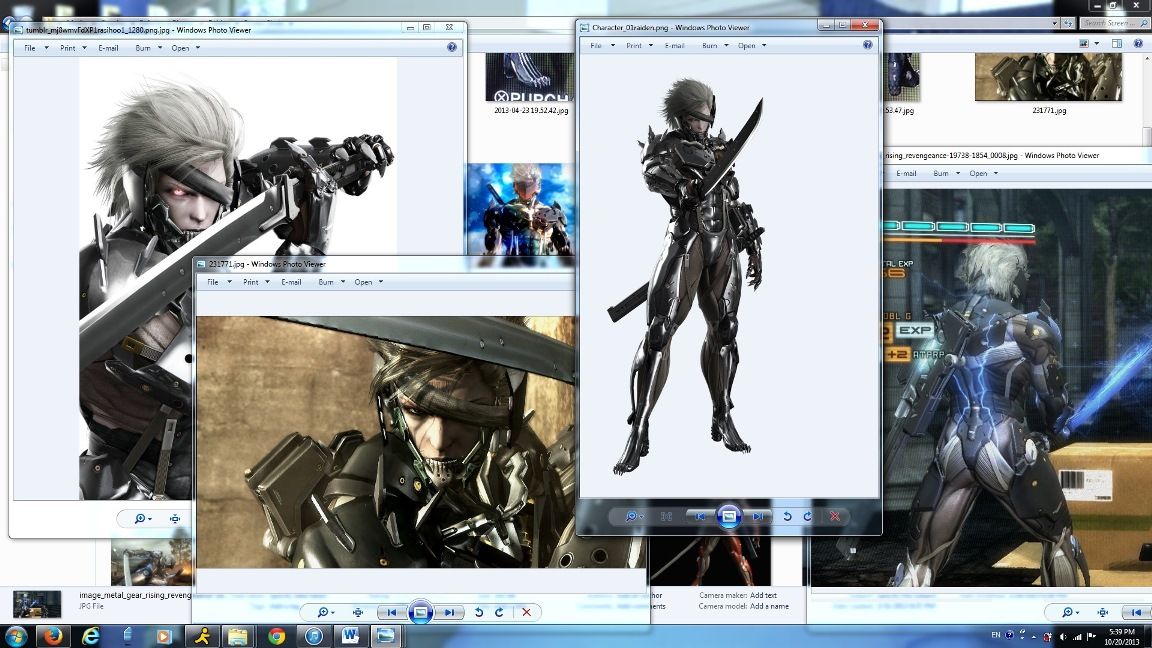Open Burn dropdown in revengeance Photo Viewer

coord(946,173)
